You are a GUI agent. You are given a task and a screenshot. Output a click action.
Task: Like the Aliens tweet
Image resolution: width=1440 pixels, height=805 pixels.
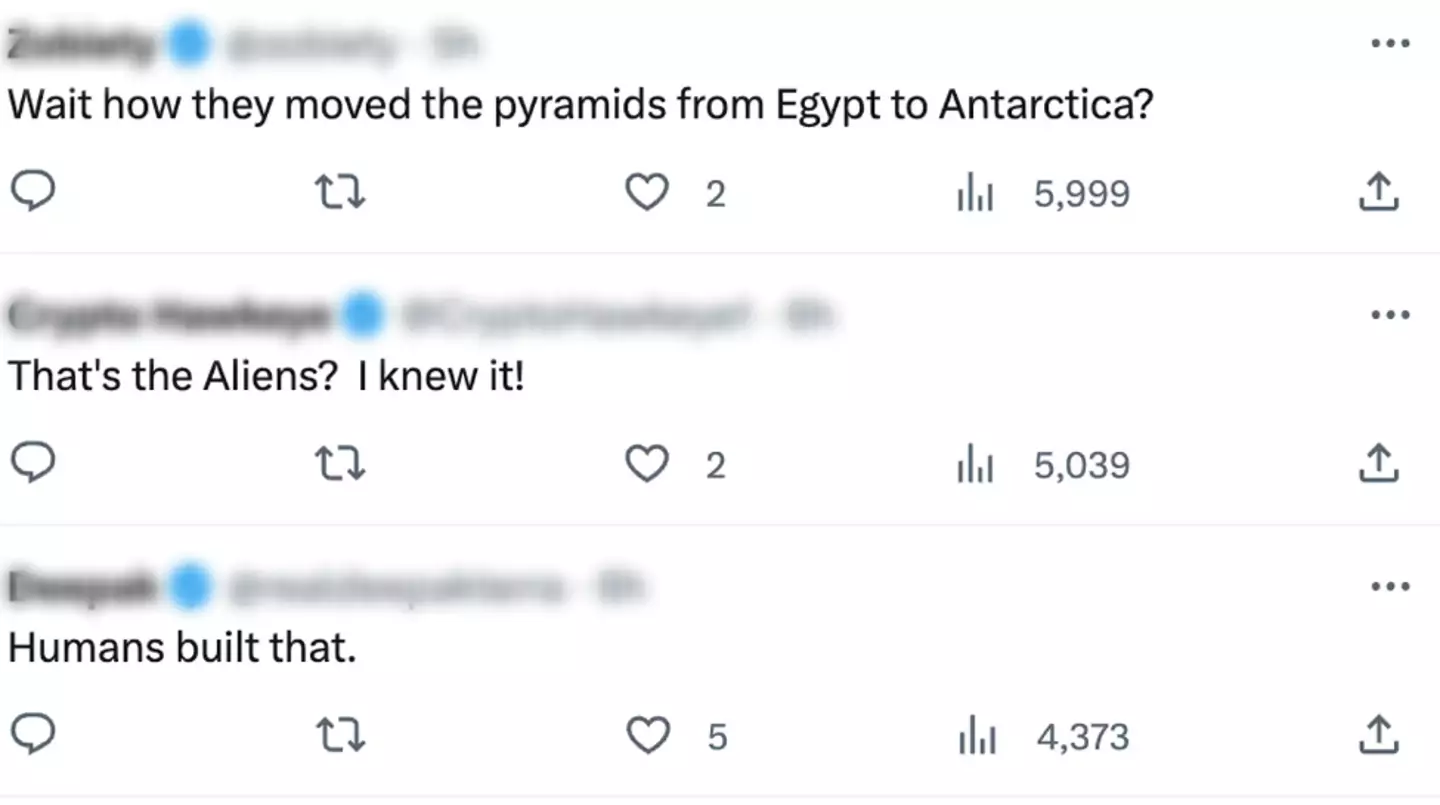point(647,465)
